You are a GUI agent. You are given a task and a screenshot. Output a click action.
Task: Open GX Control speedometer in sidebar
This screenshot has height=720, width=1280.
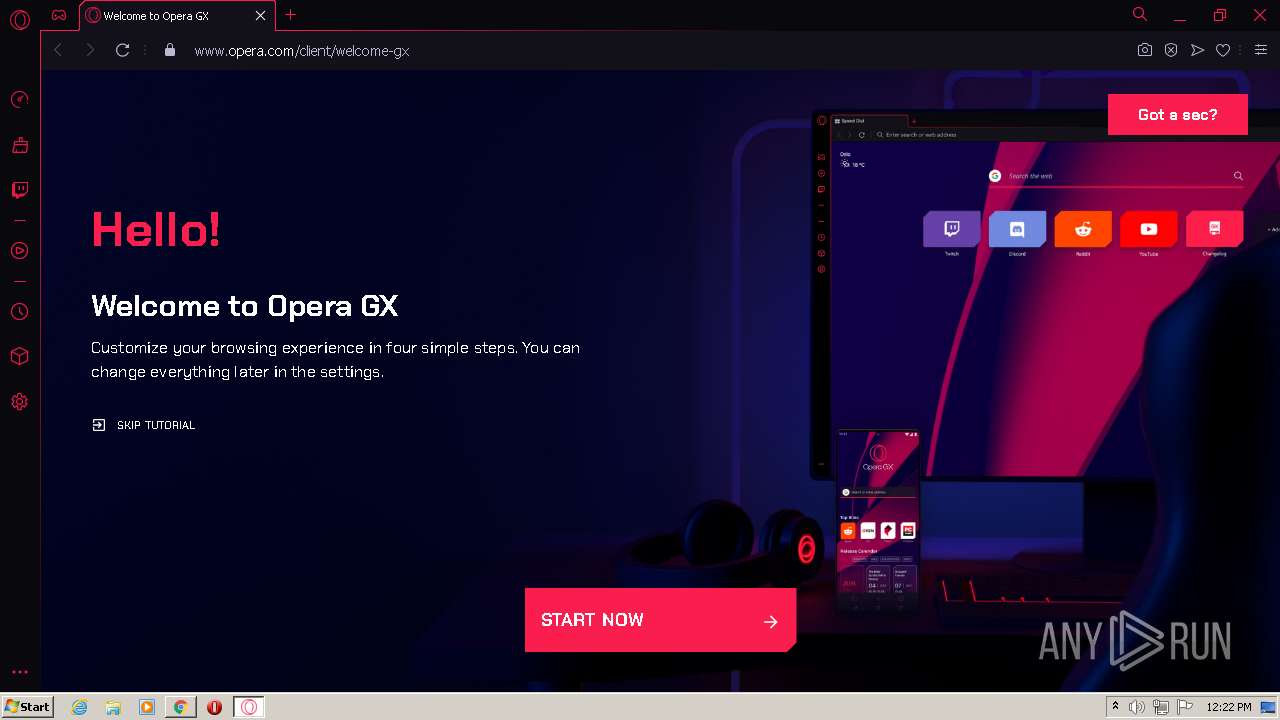coord(19,99)
